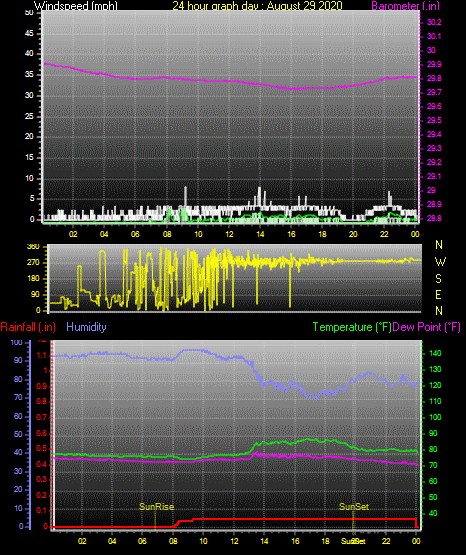
Task: Click the 'Temperature (°F)' legend label
Action: 352,327
